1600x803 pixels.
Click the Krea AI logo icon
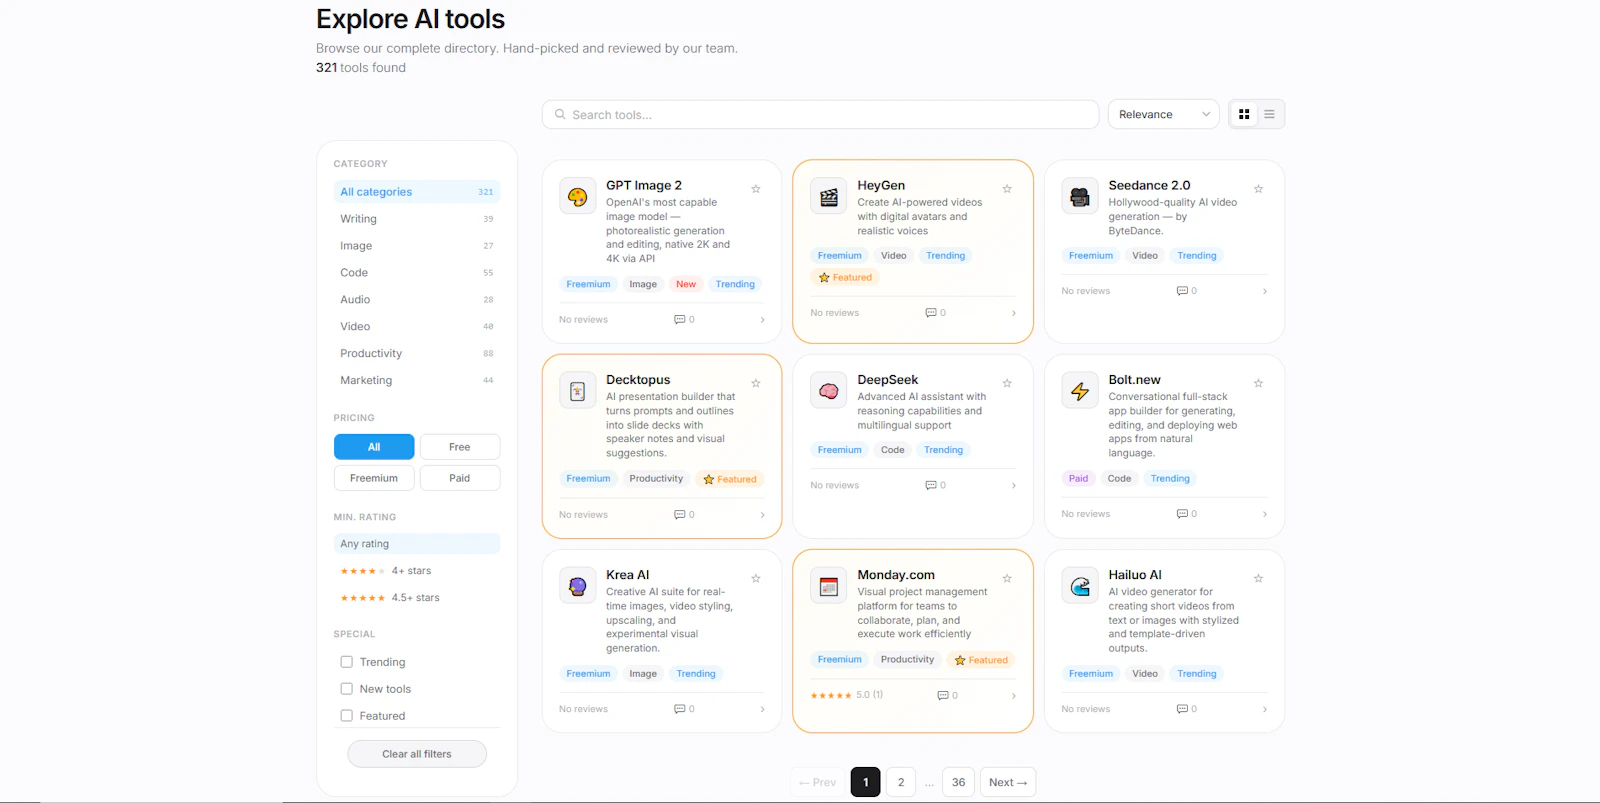point(578,586)
